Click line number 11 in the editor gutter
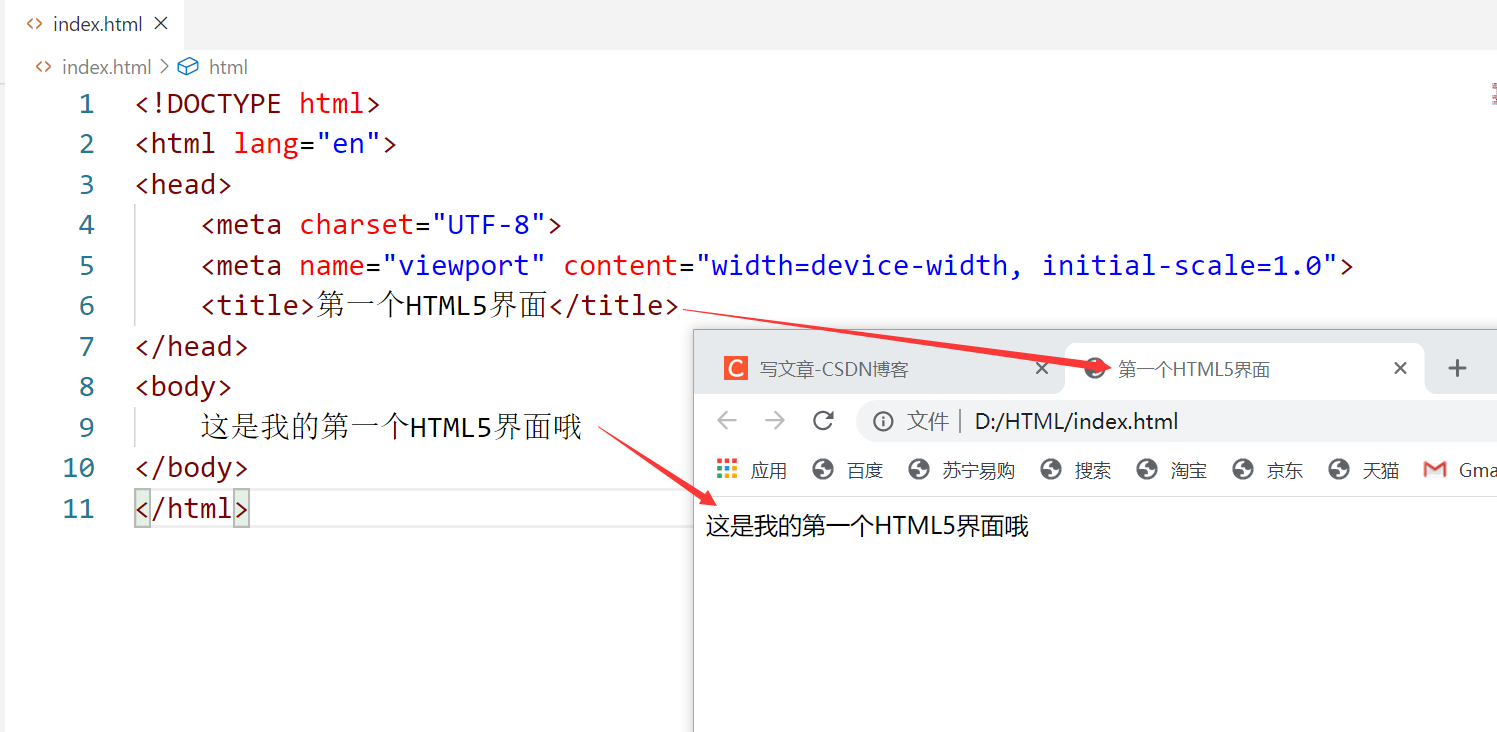 (78, 509)
